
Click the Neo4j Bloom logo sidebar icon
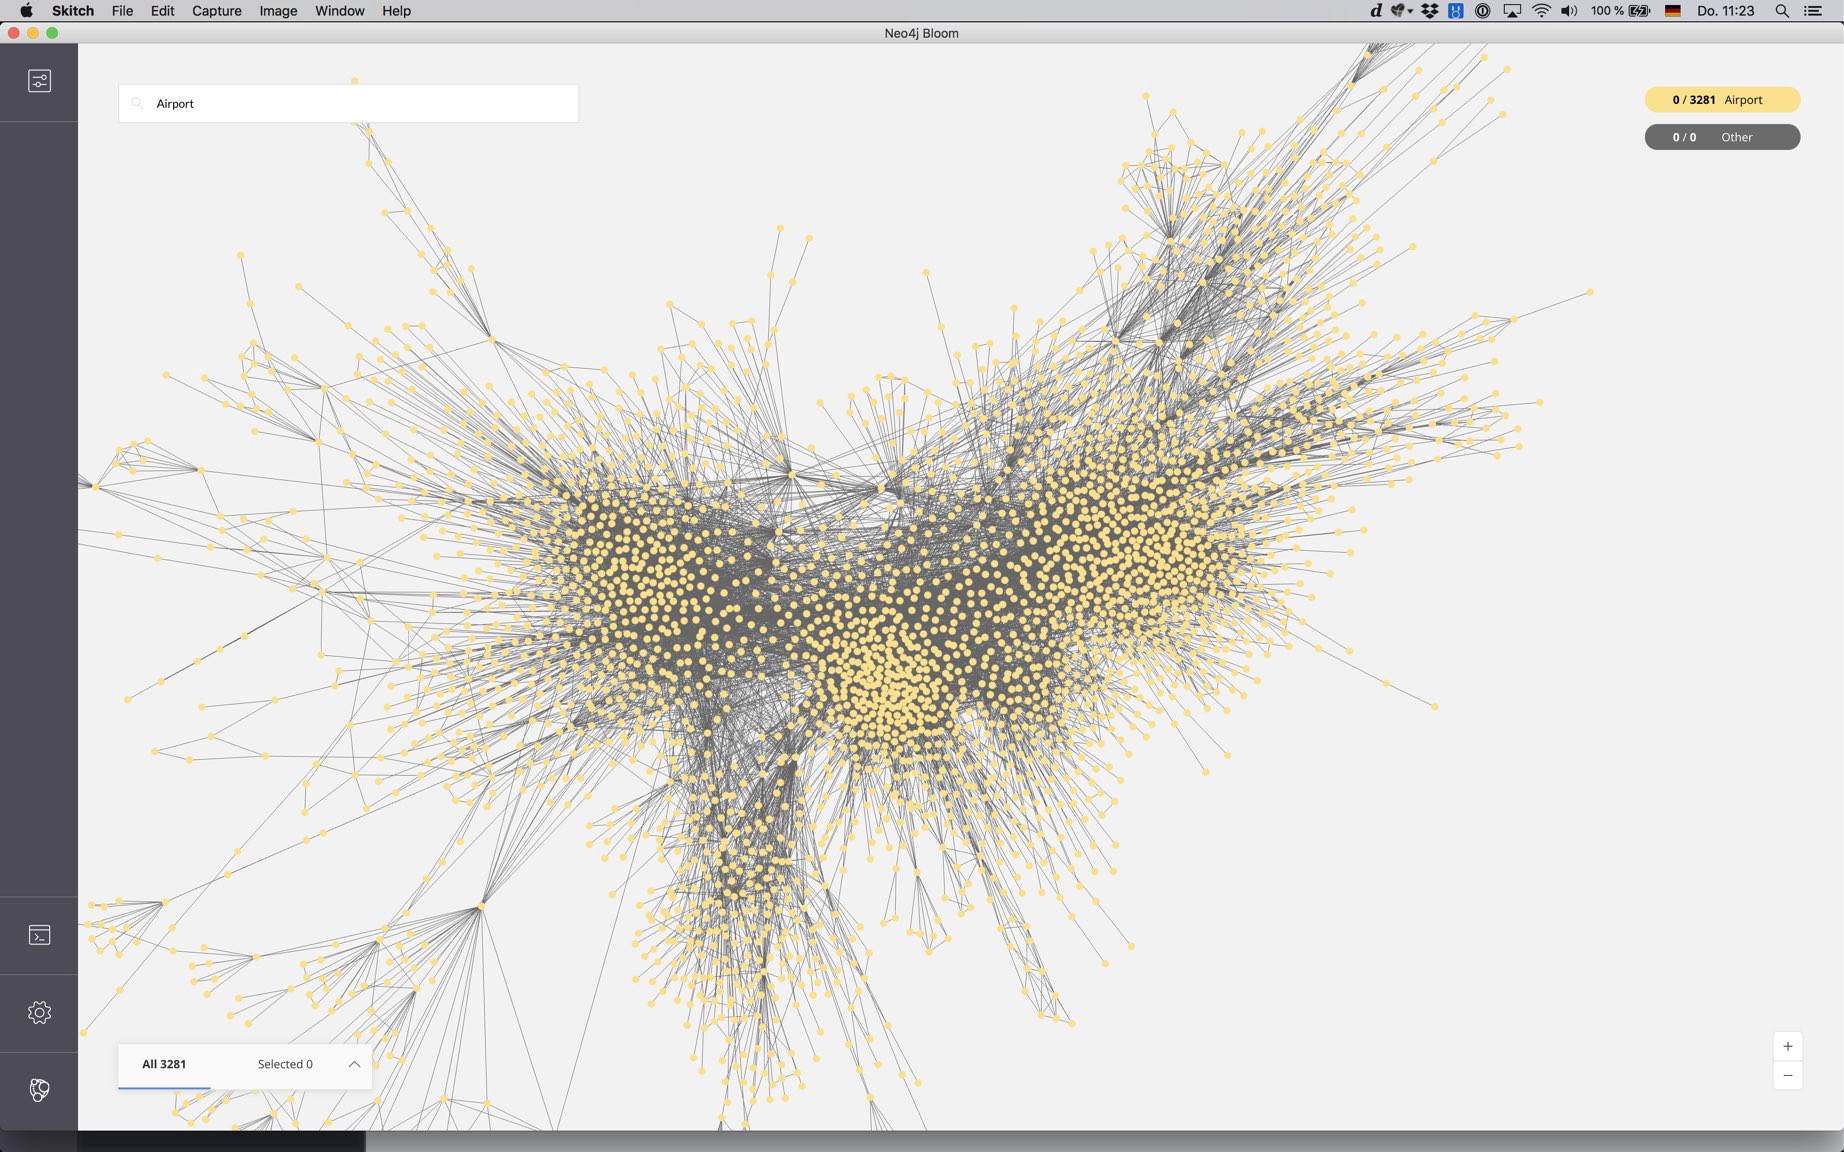39,1090
